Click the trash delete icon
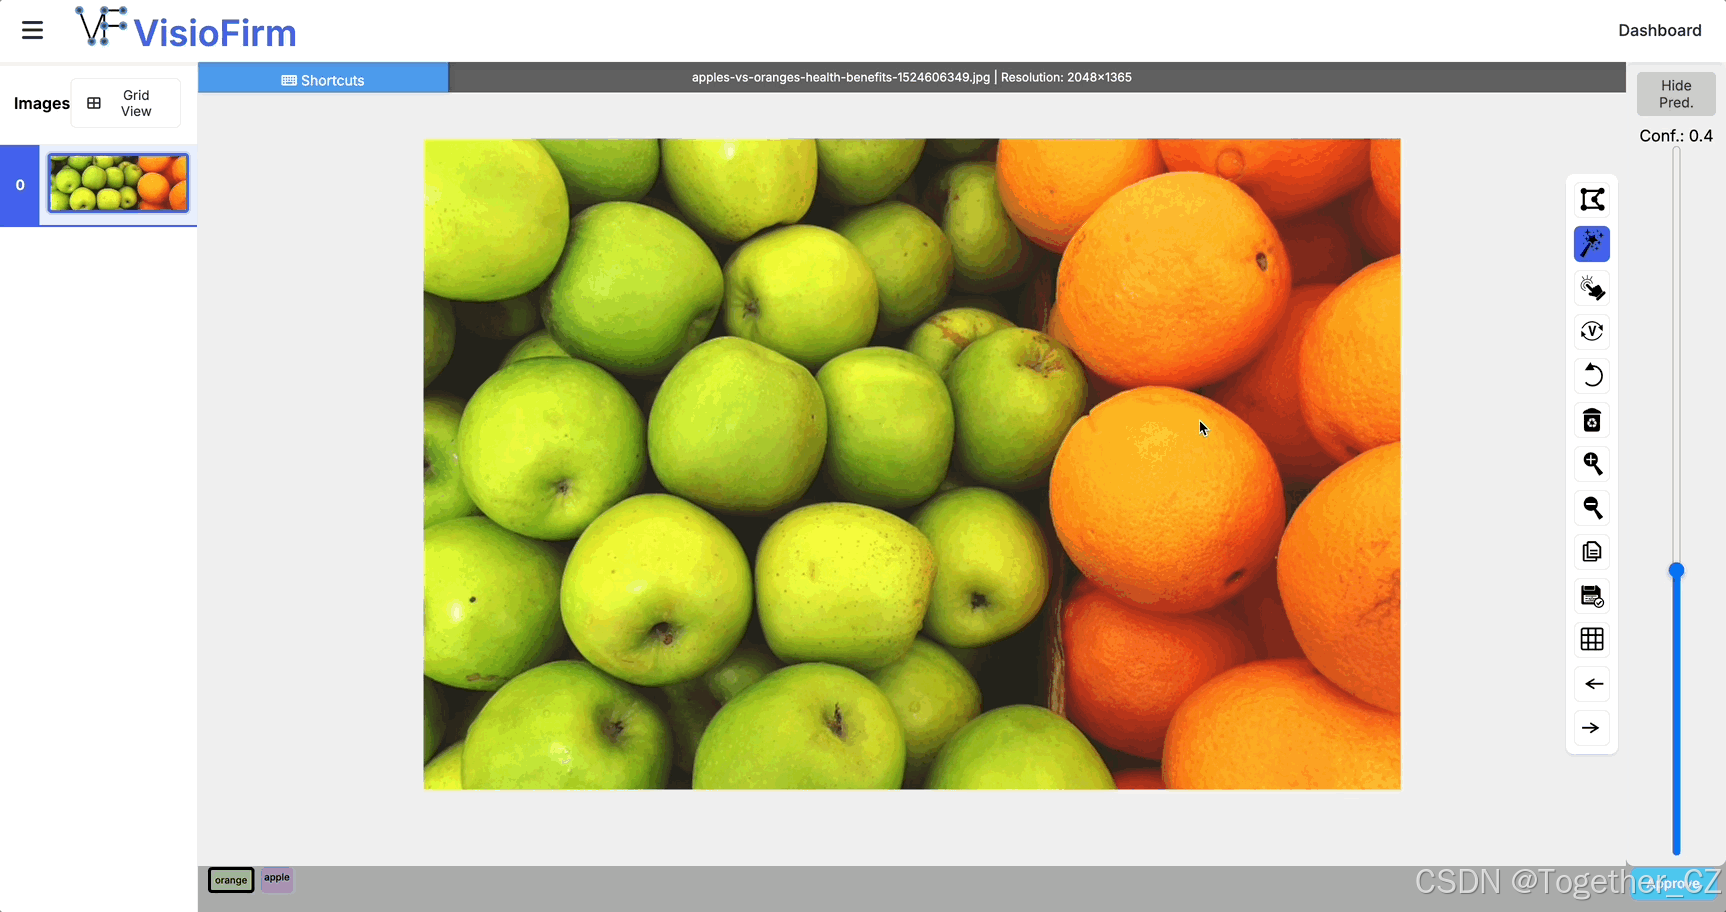Viewport: 1726px width, 912px height. point(1592,420)
